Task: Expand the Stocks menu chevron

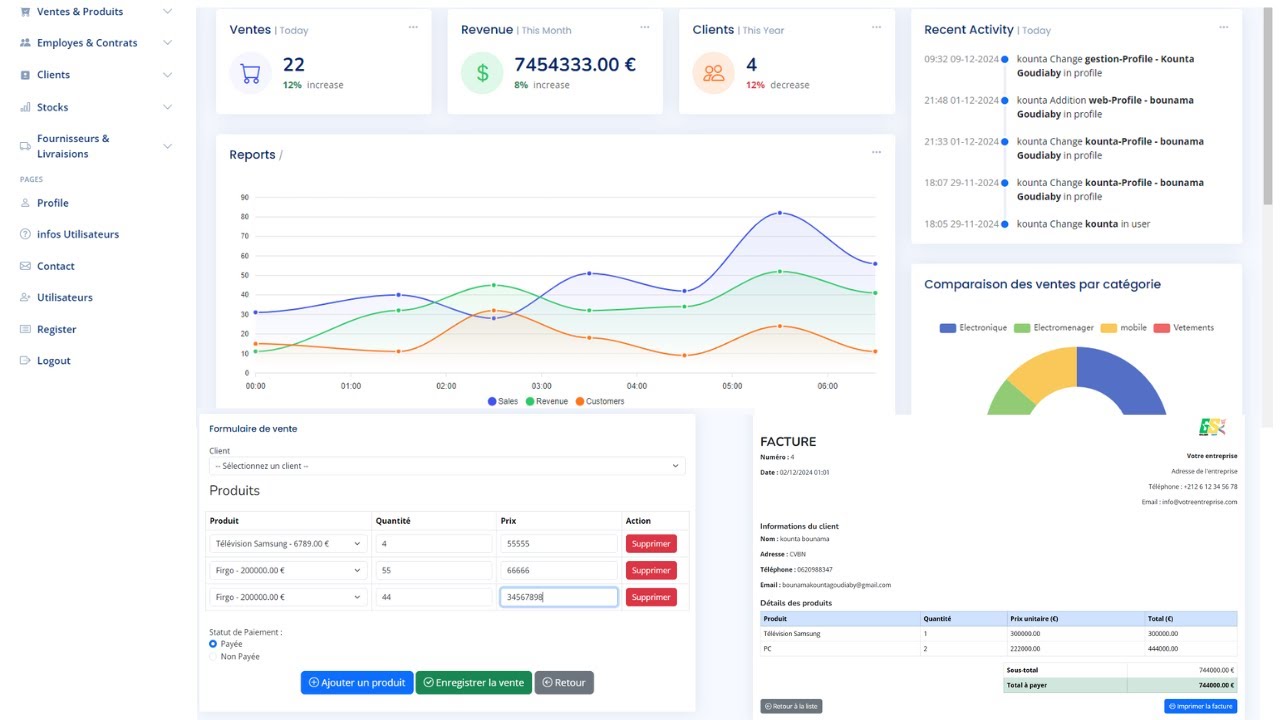Action: pos(167,107)
